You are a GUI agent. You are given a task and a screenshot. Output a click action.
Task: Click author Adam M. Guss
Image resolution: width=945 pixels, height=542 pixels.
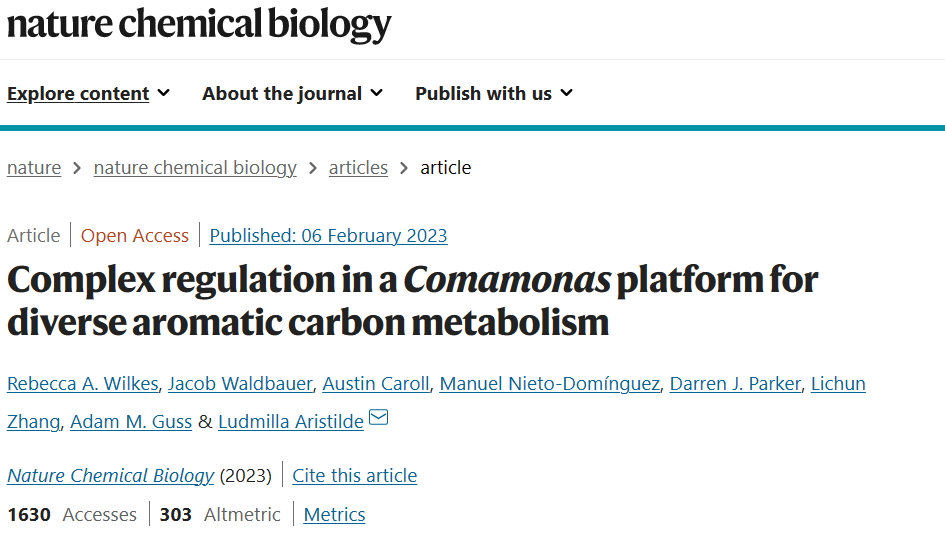point(131,421)
